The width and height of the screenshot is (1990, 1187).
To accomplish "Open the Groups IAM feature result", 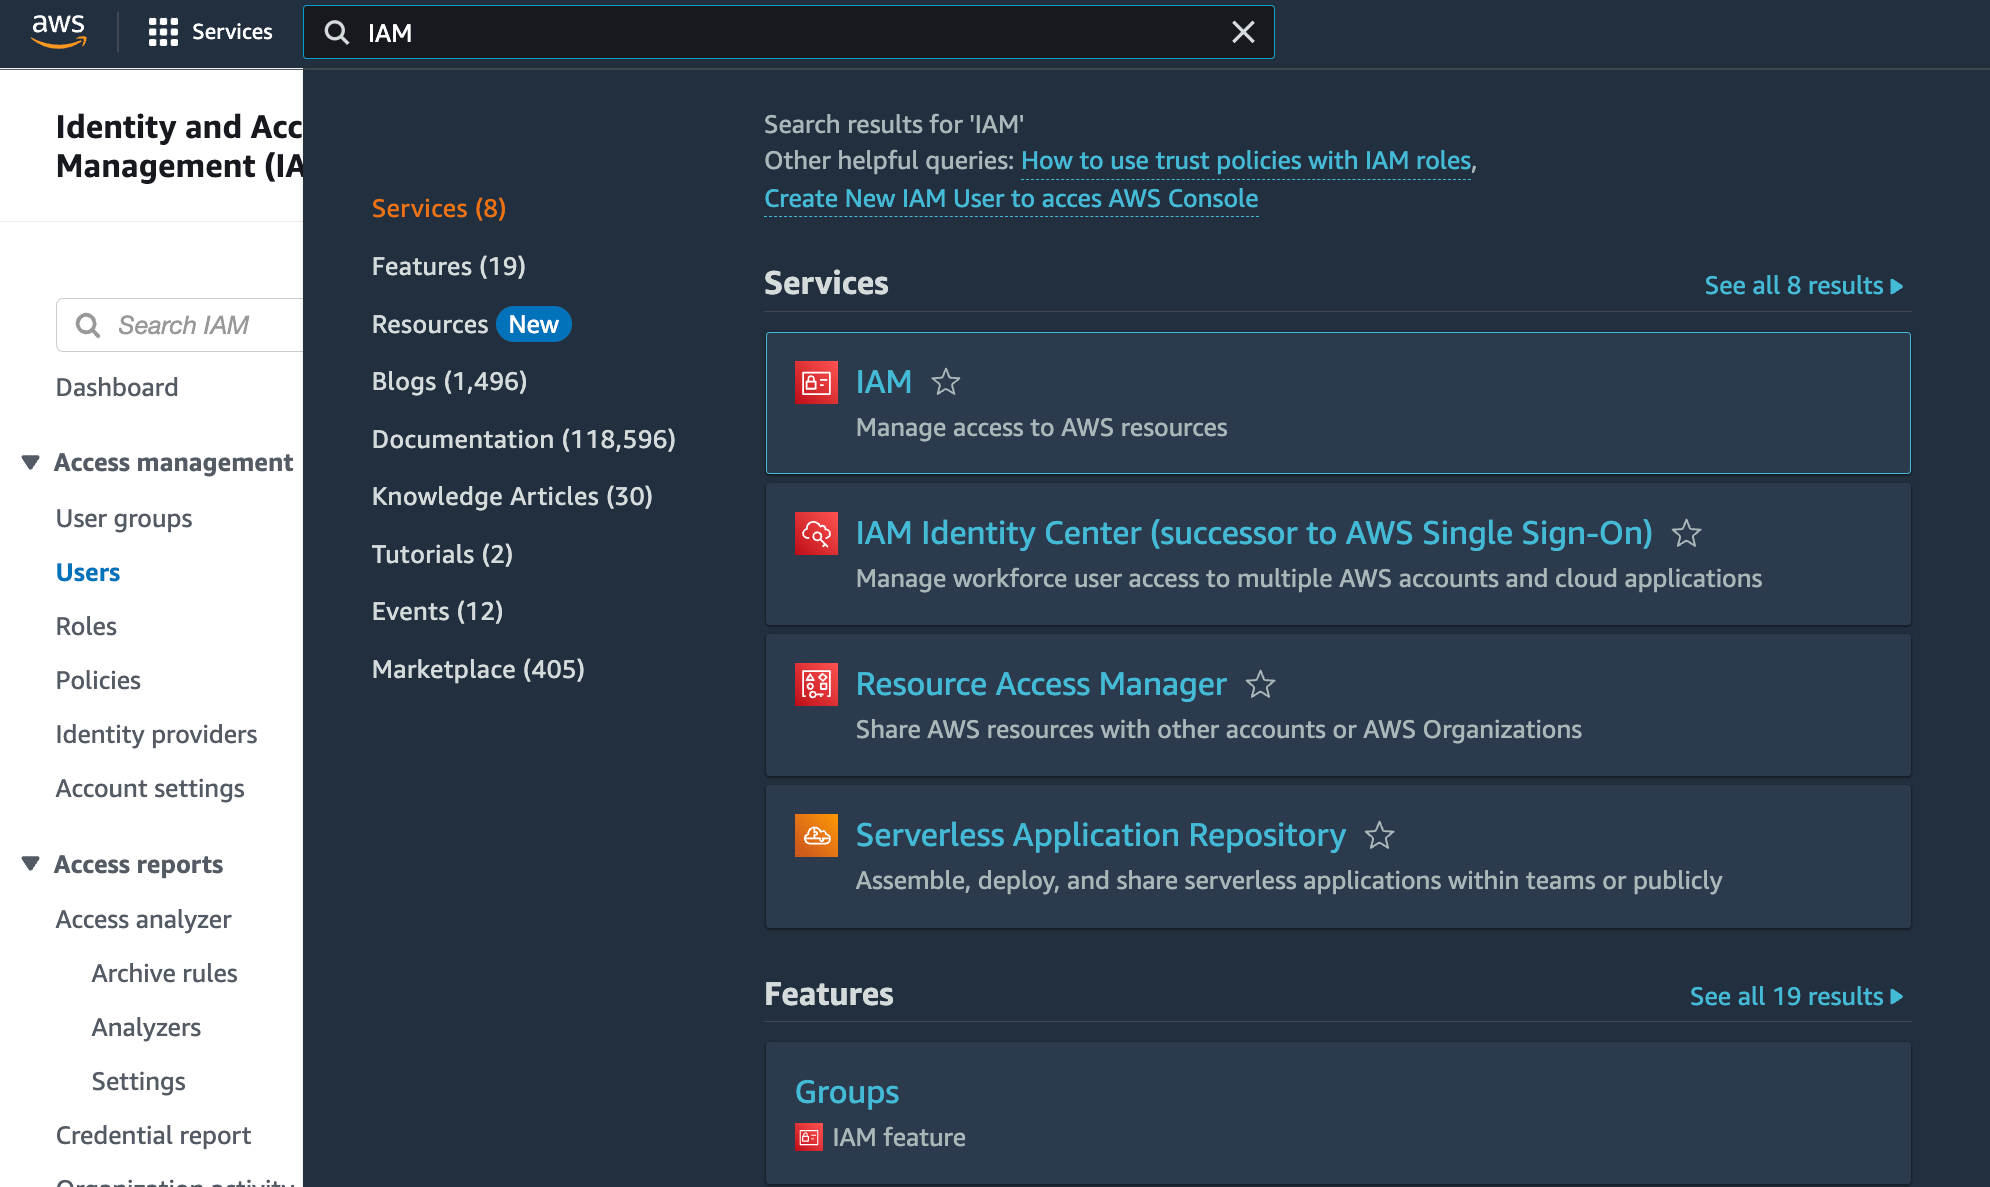I will point(846,1092).
